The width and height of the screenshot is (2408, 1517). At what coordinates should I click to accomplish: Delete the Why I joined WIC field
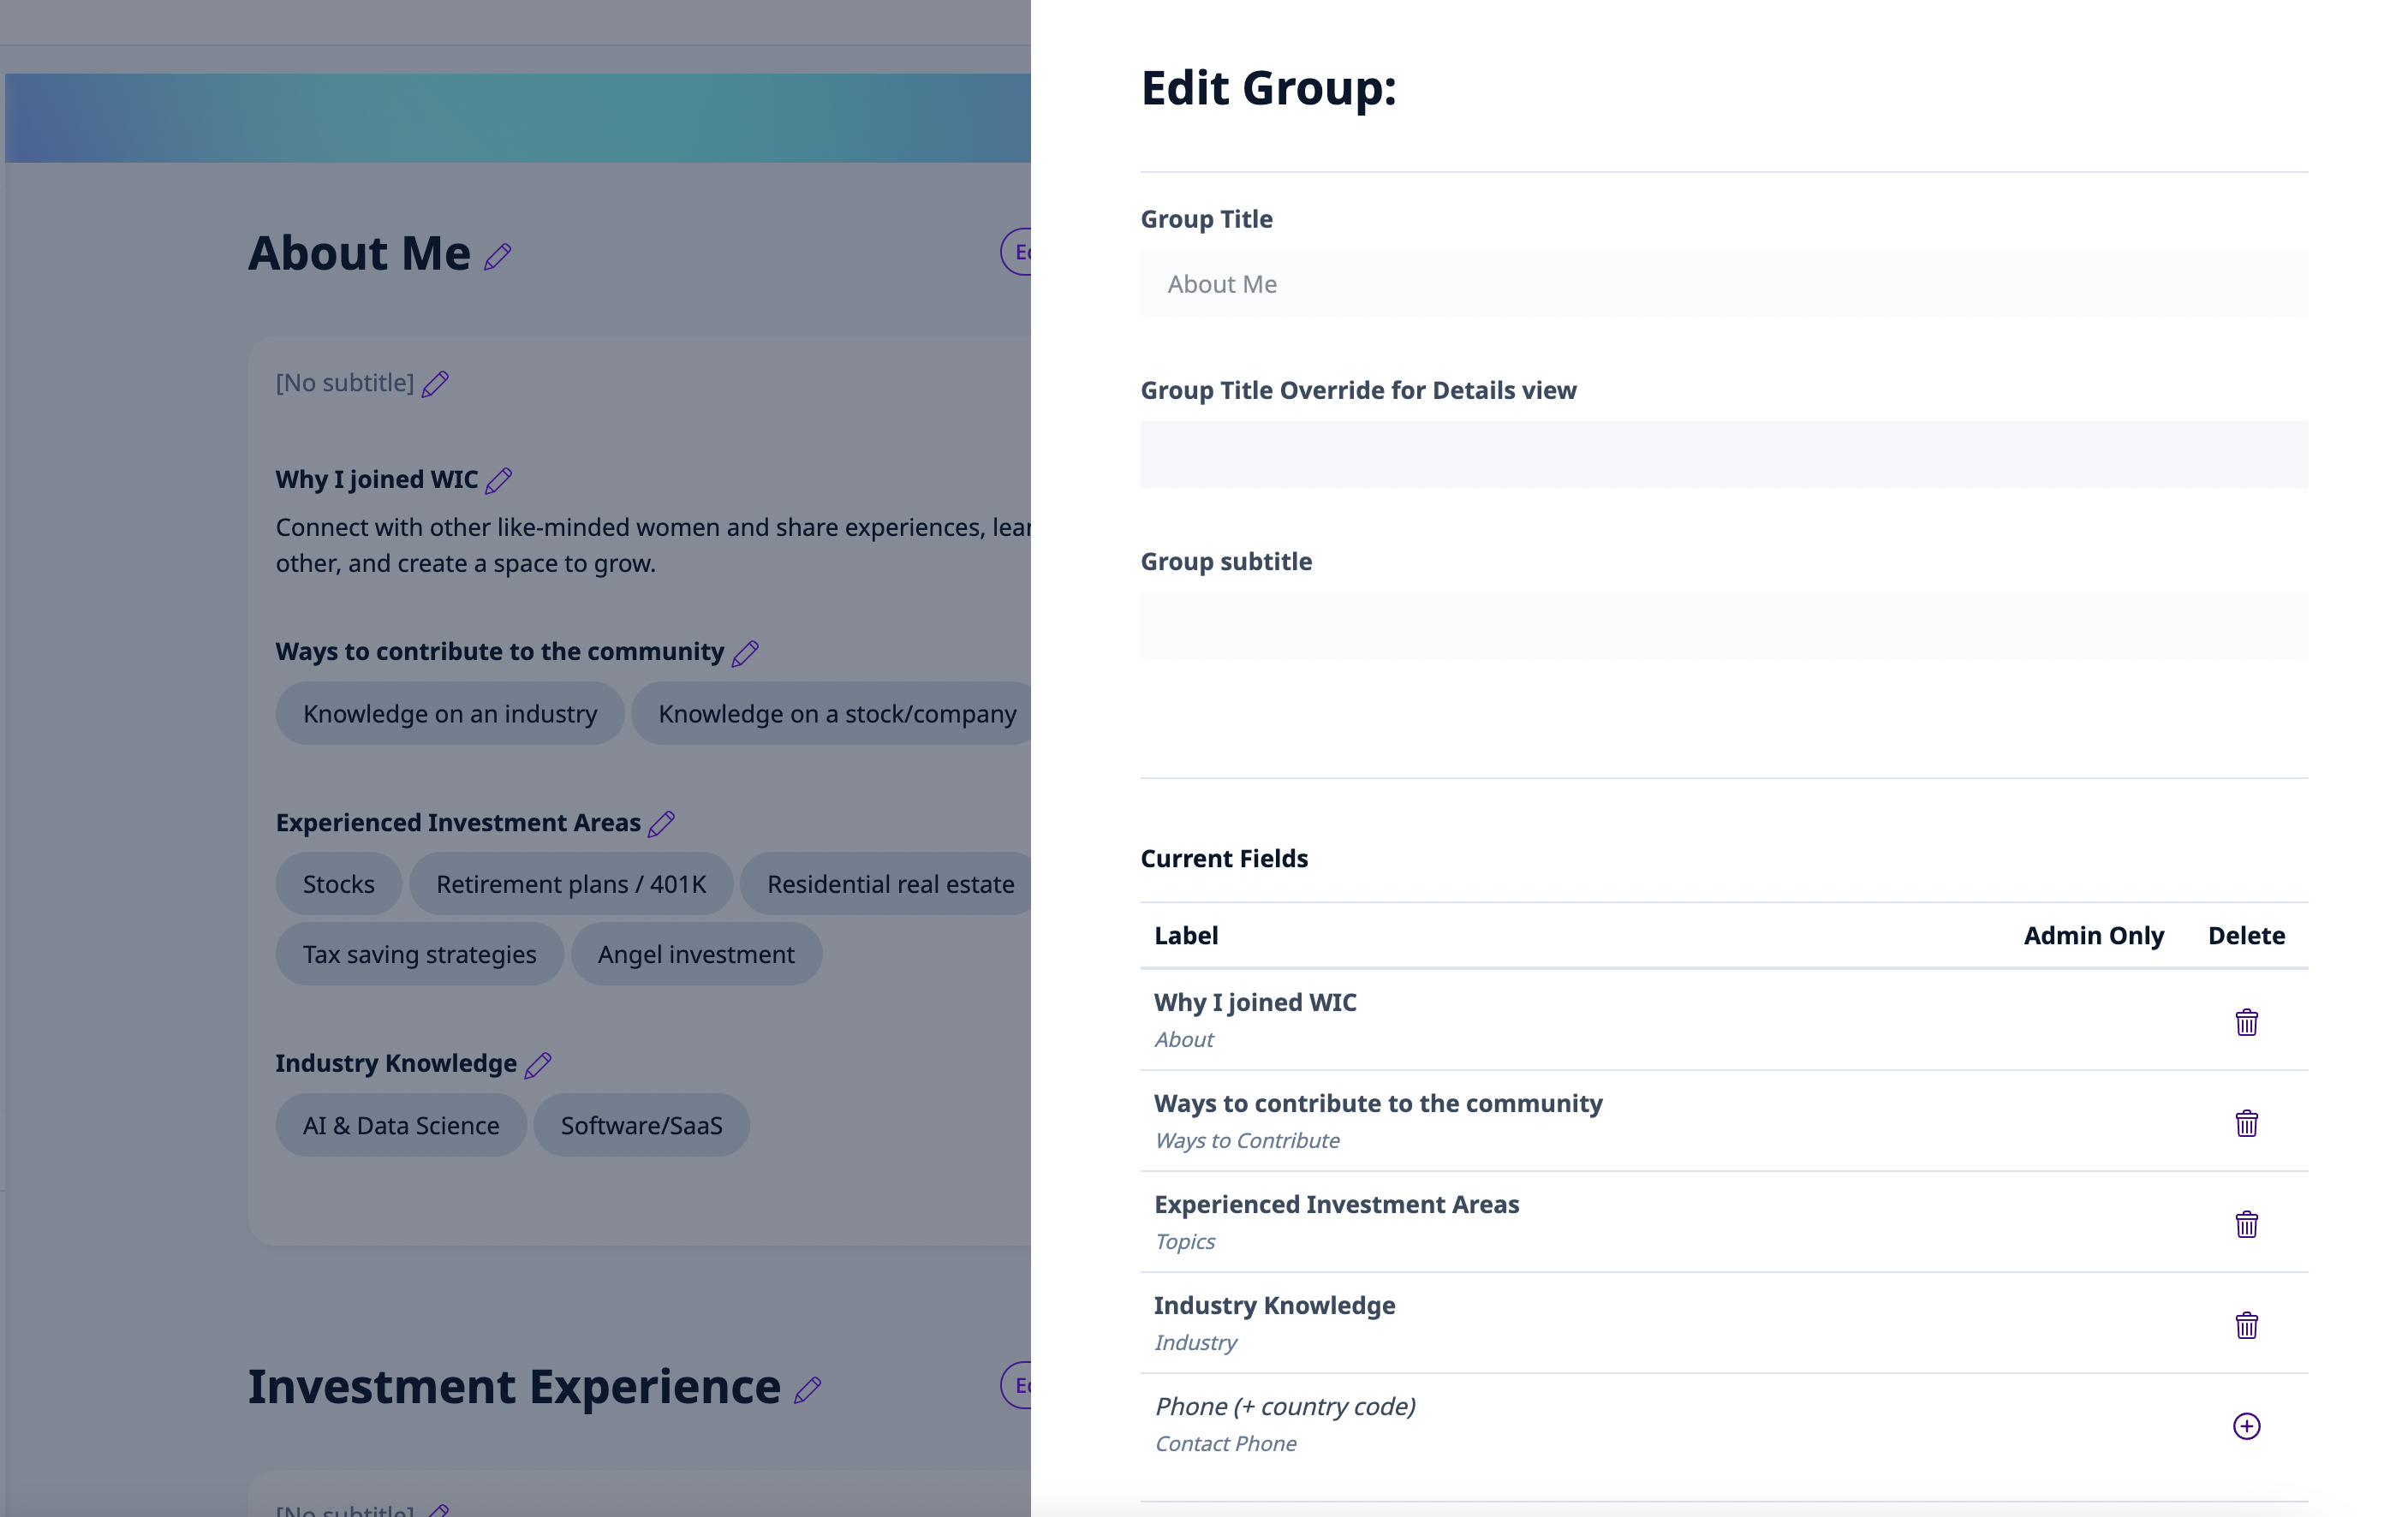[x=2246, y=1022]
